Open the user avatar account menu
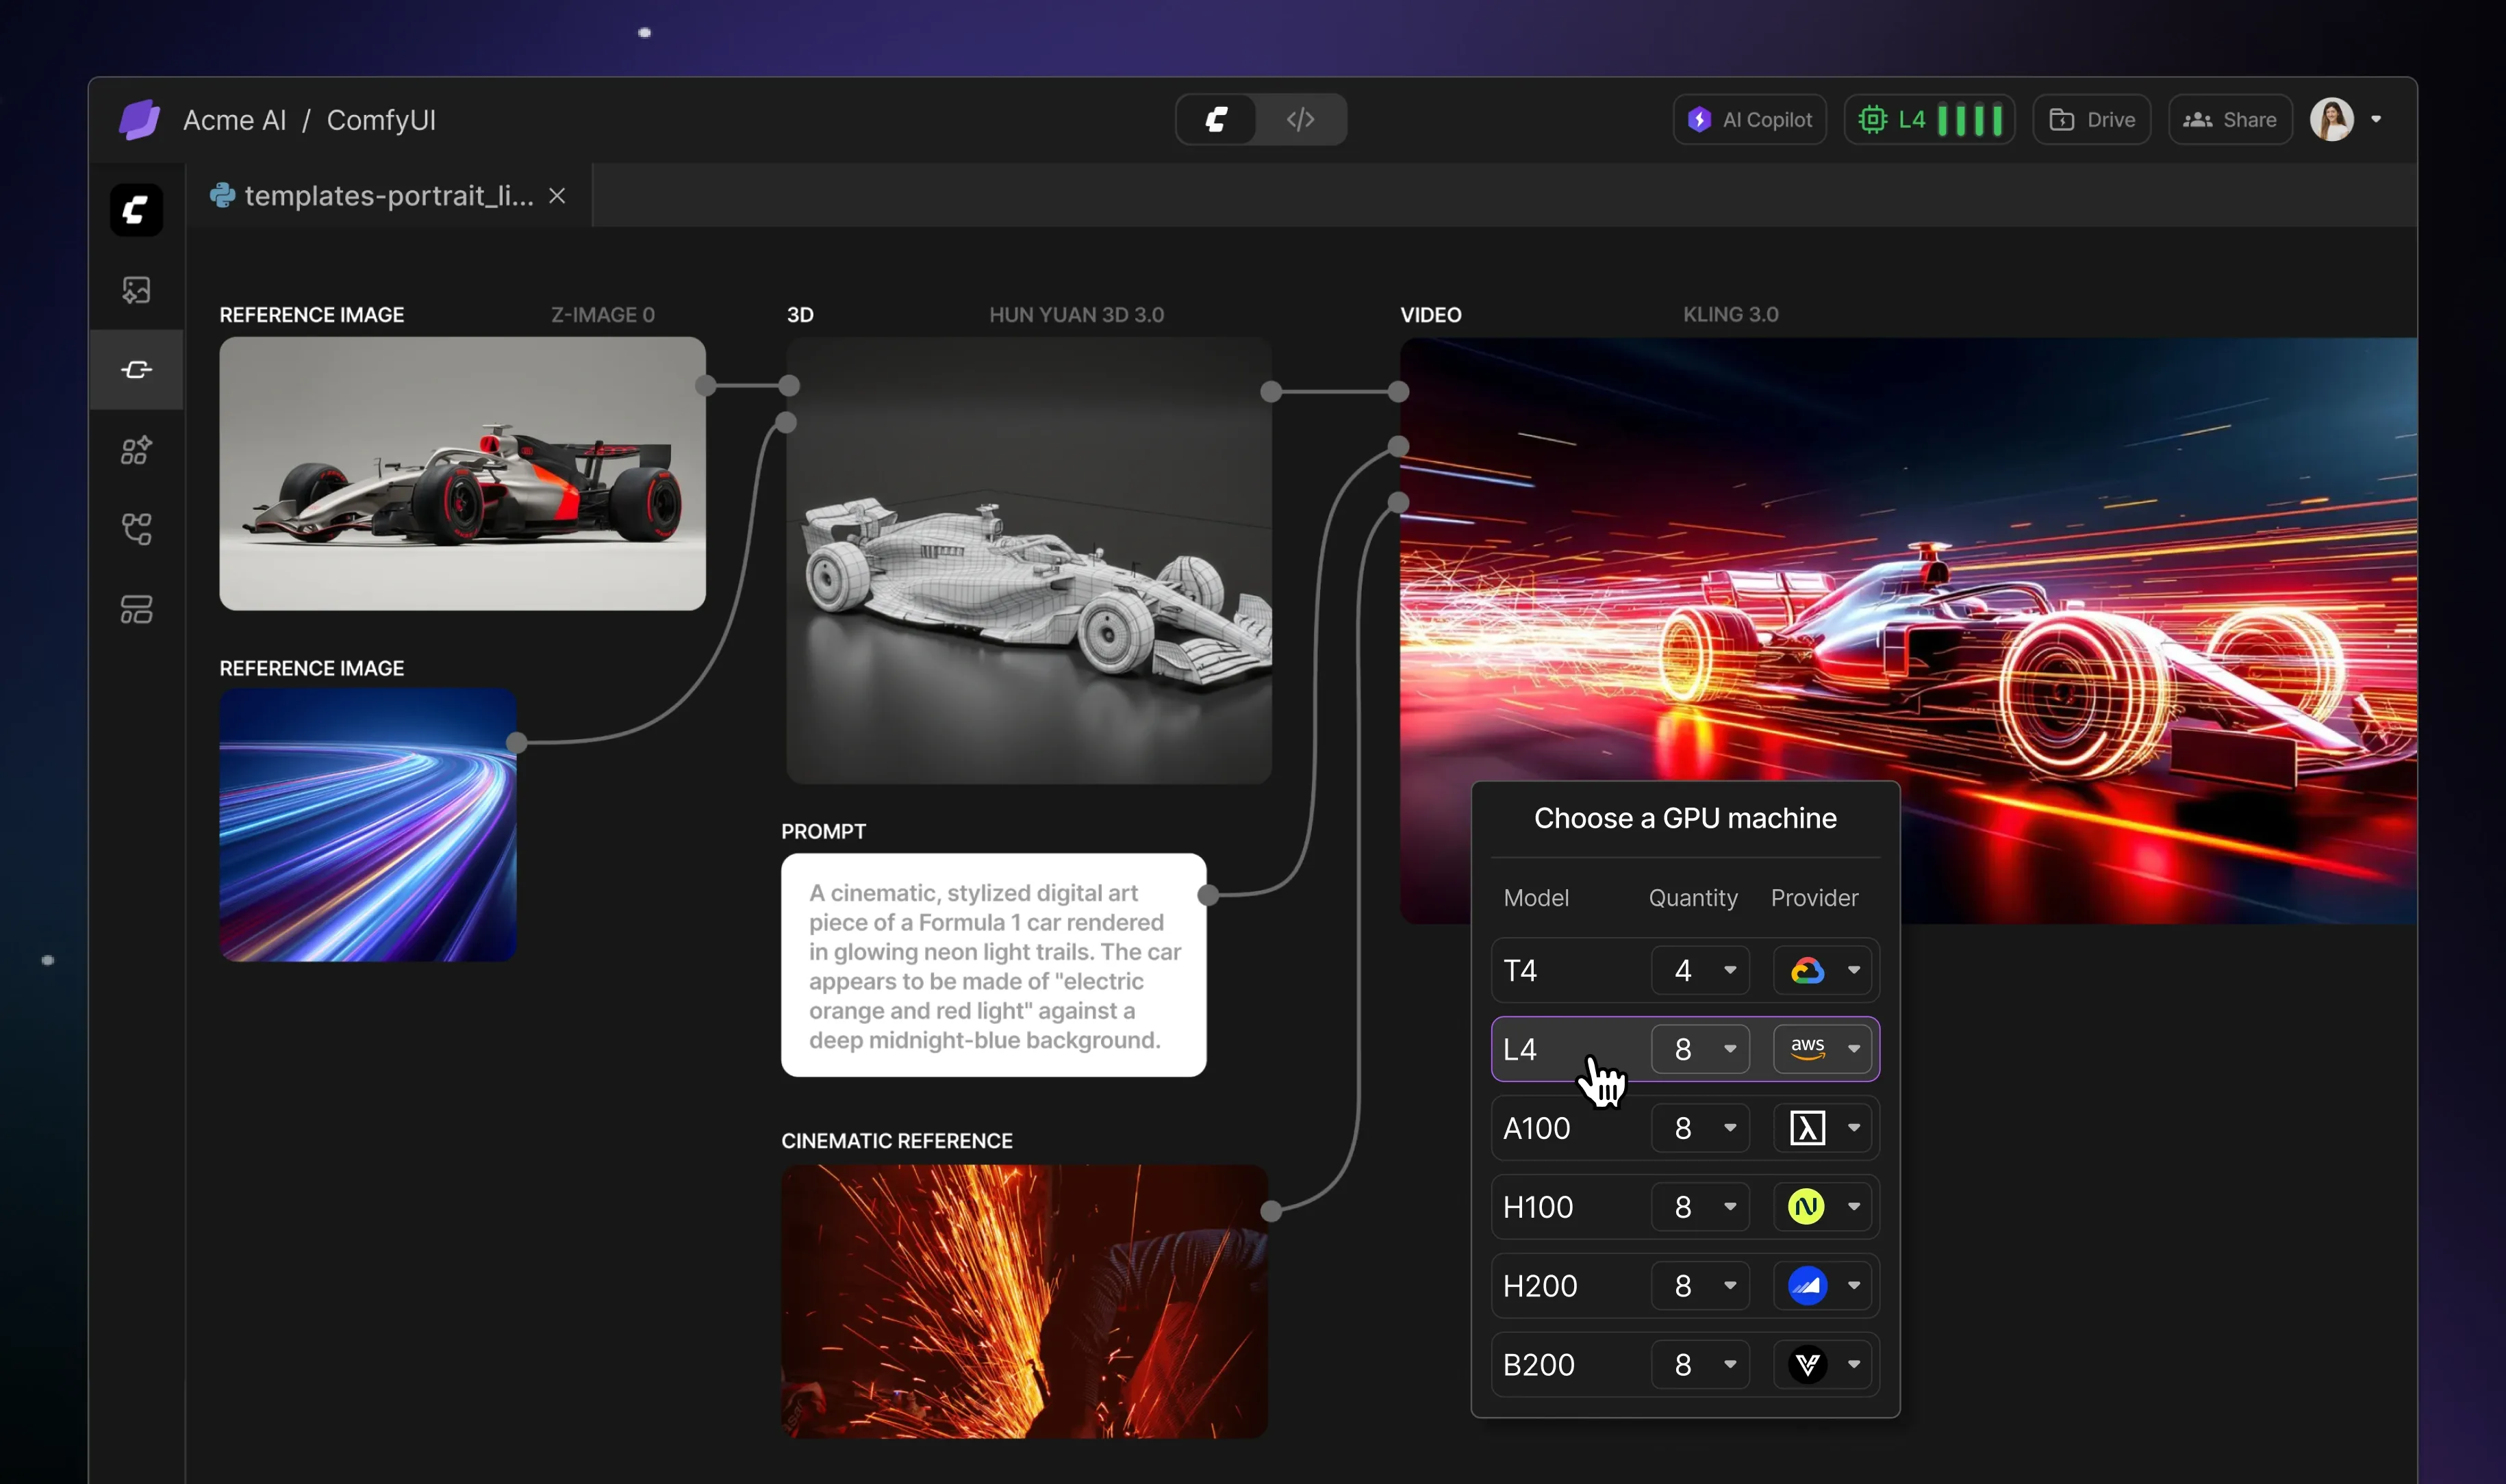 click(x=2345, y=120)
